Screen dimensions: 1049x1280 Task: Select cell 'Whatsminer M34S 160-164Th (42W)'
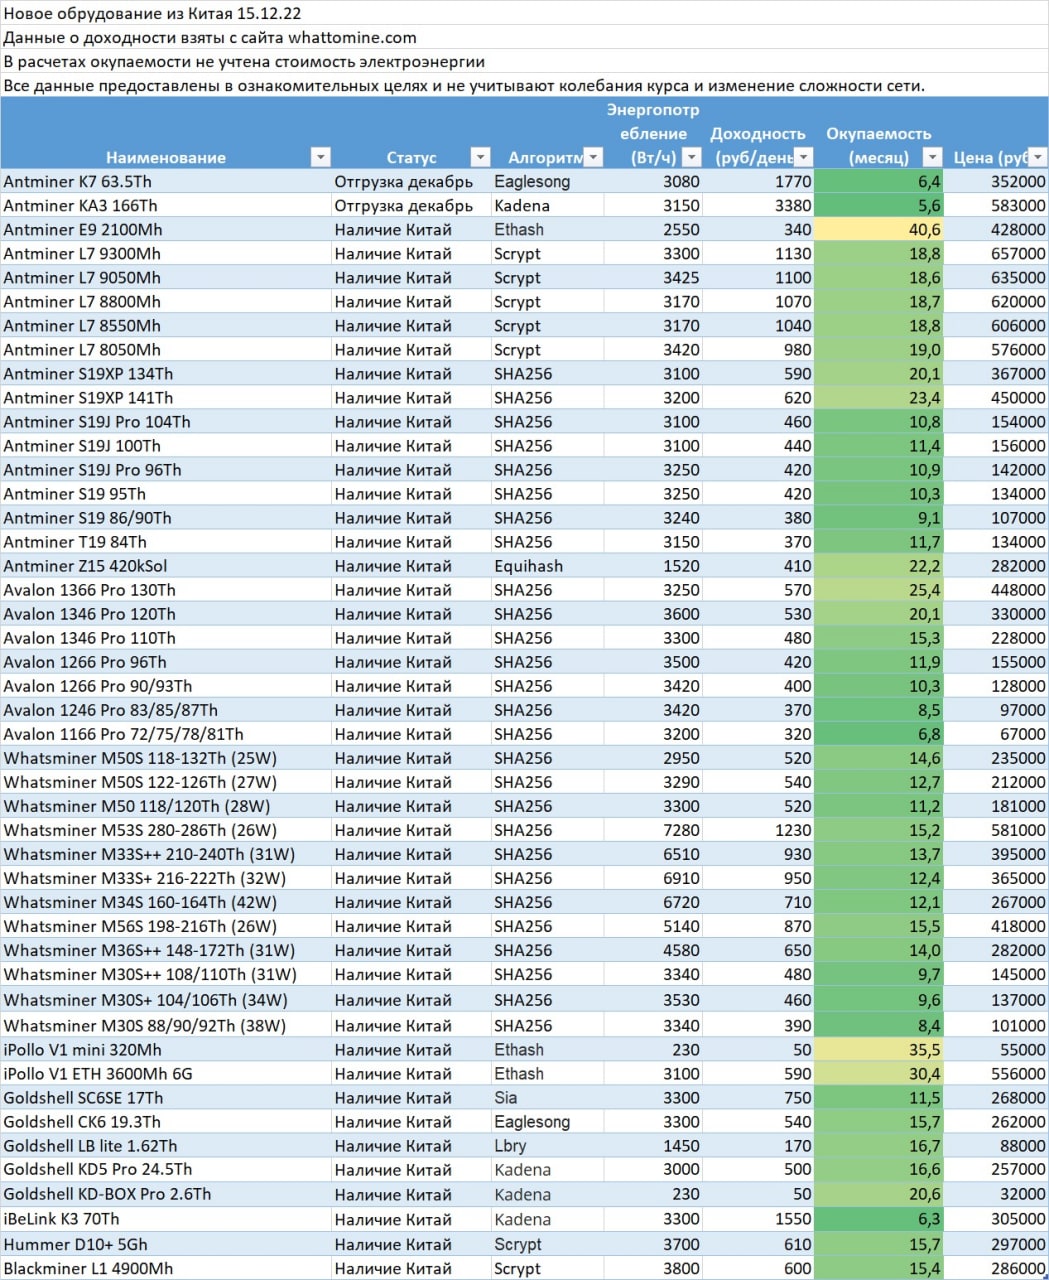(x=166, y=901)
